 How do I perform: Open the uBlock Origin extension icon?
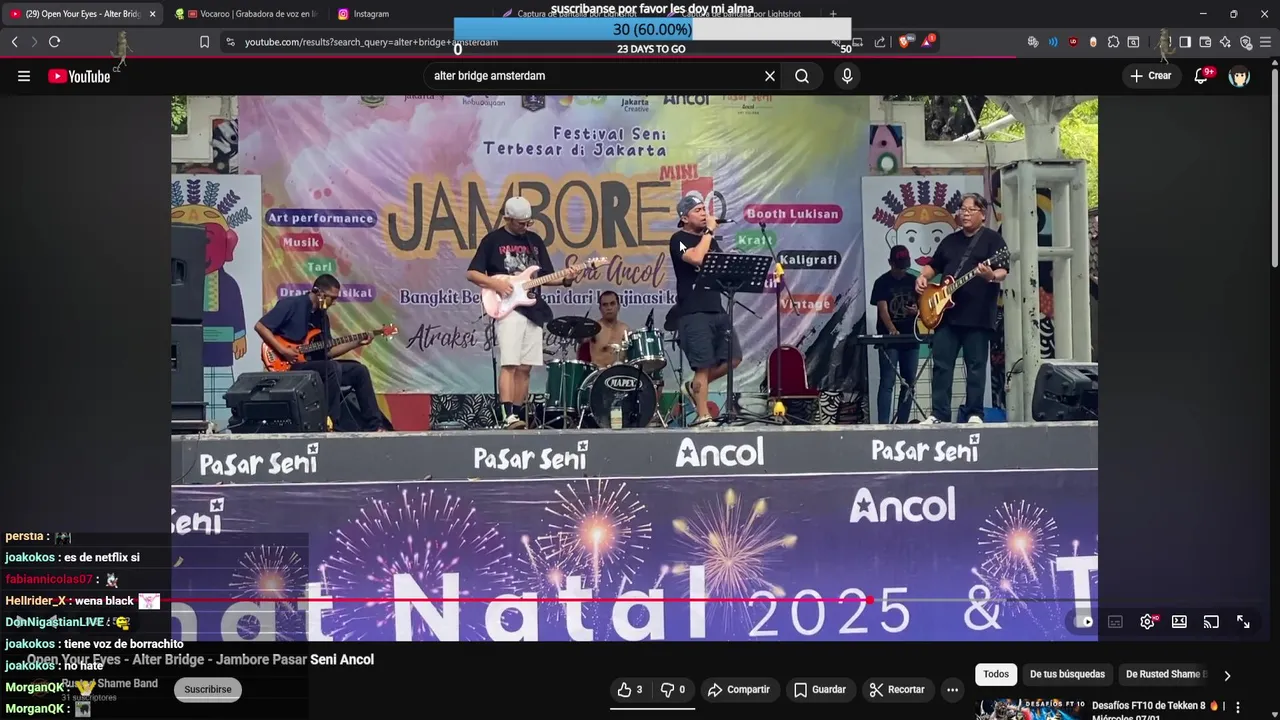1073,42
